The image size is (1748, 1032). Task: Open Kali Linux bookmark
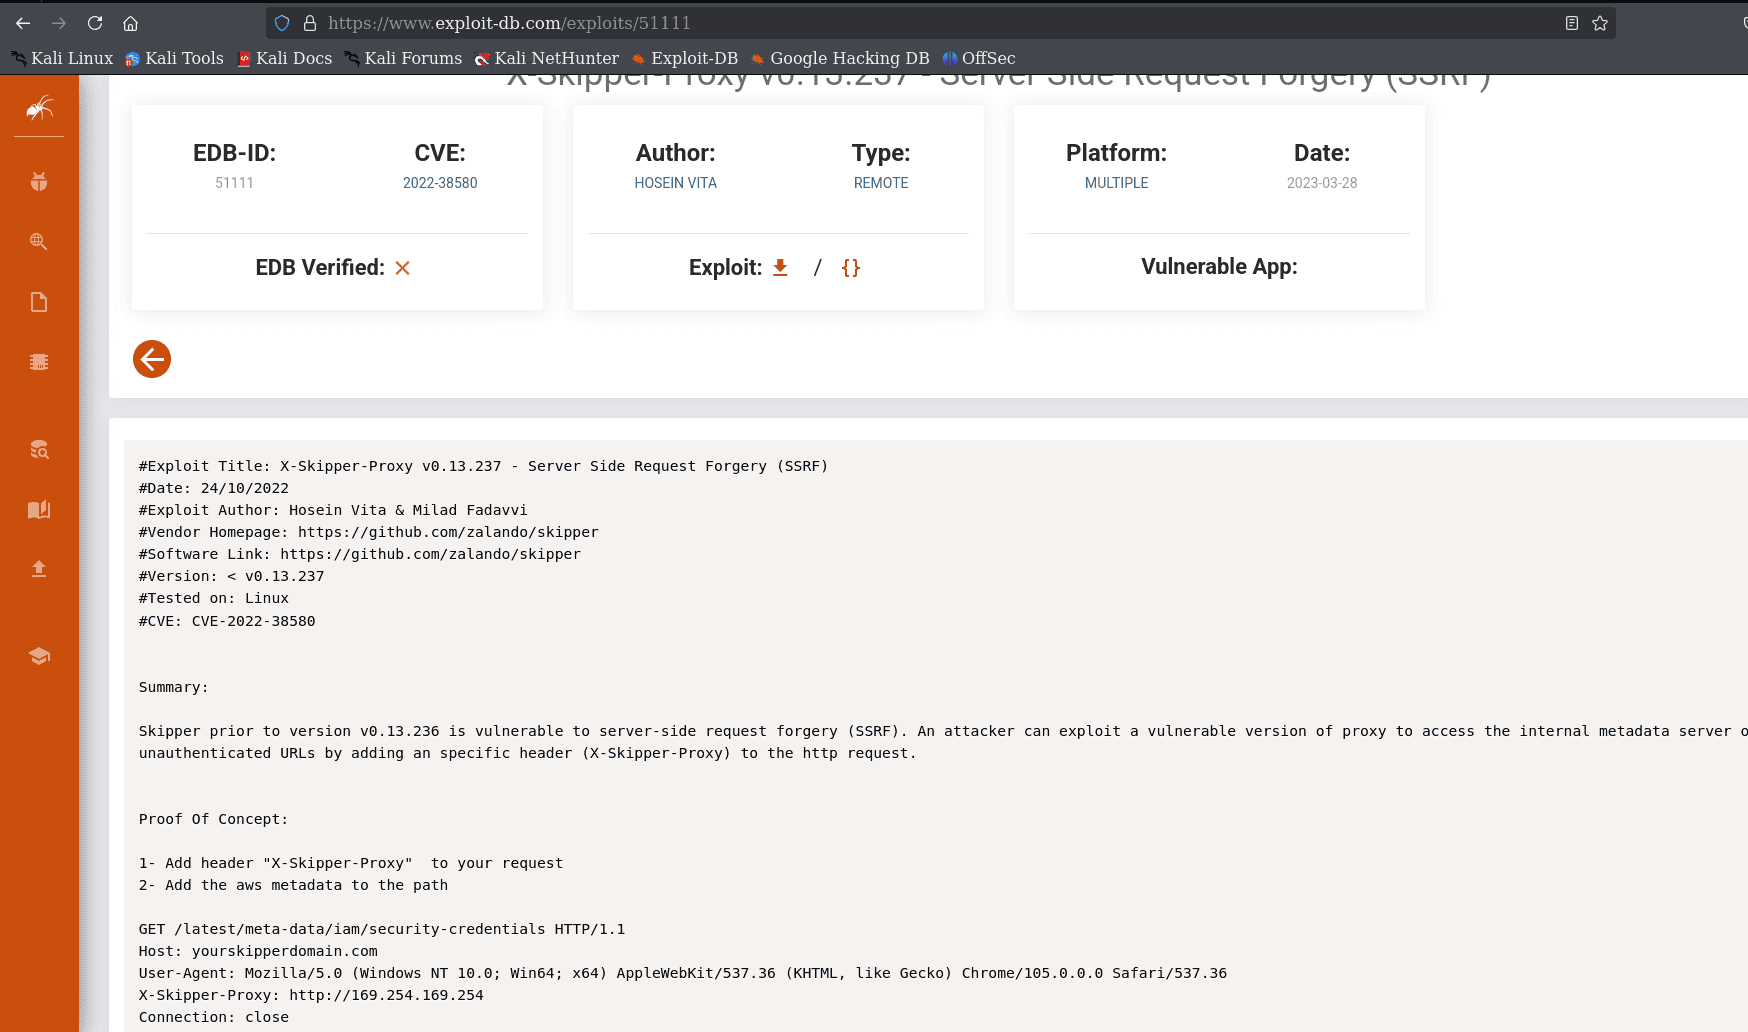click(x=62, y=58)
